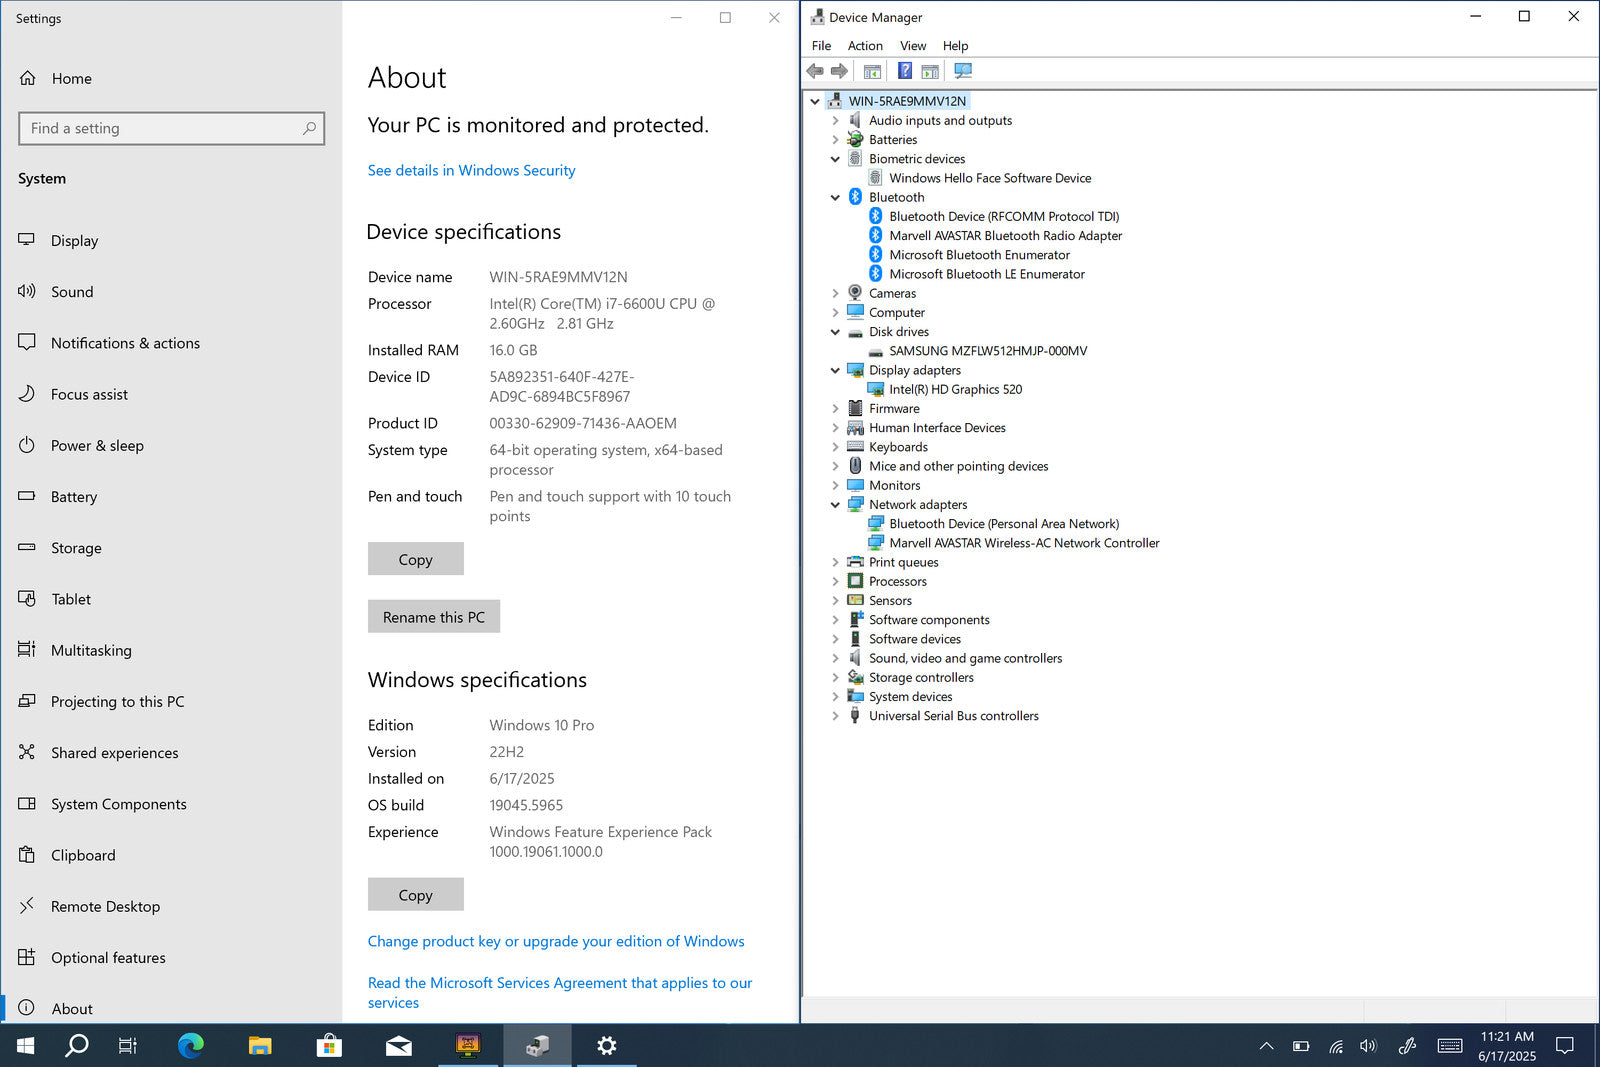
Task: Select the Processors category row
Action: coord(897,582)
